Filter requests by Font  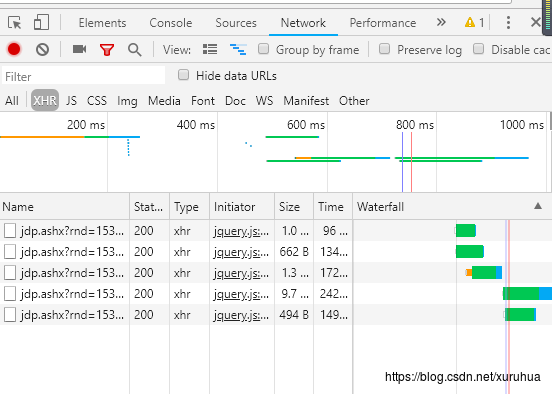203,101
